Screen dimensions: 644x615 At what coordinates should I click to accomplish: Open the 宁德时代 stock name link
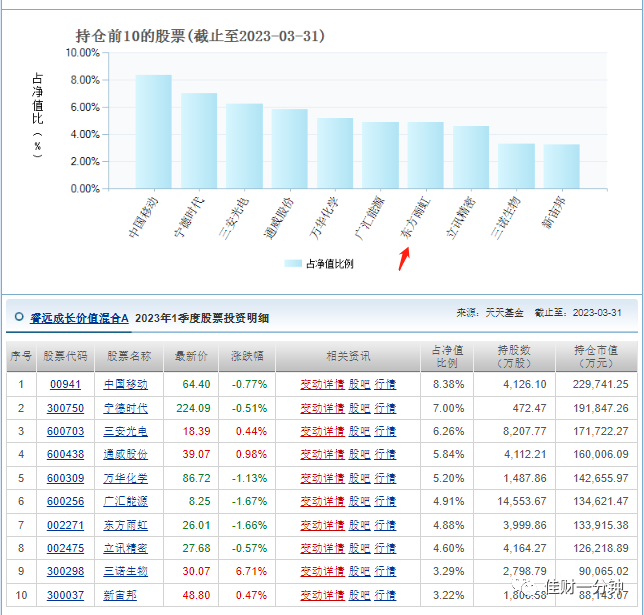[x=125, y=408]
